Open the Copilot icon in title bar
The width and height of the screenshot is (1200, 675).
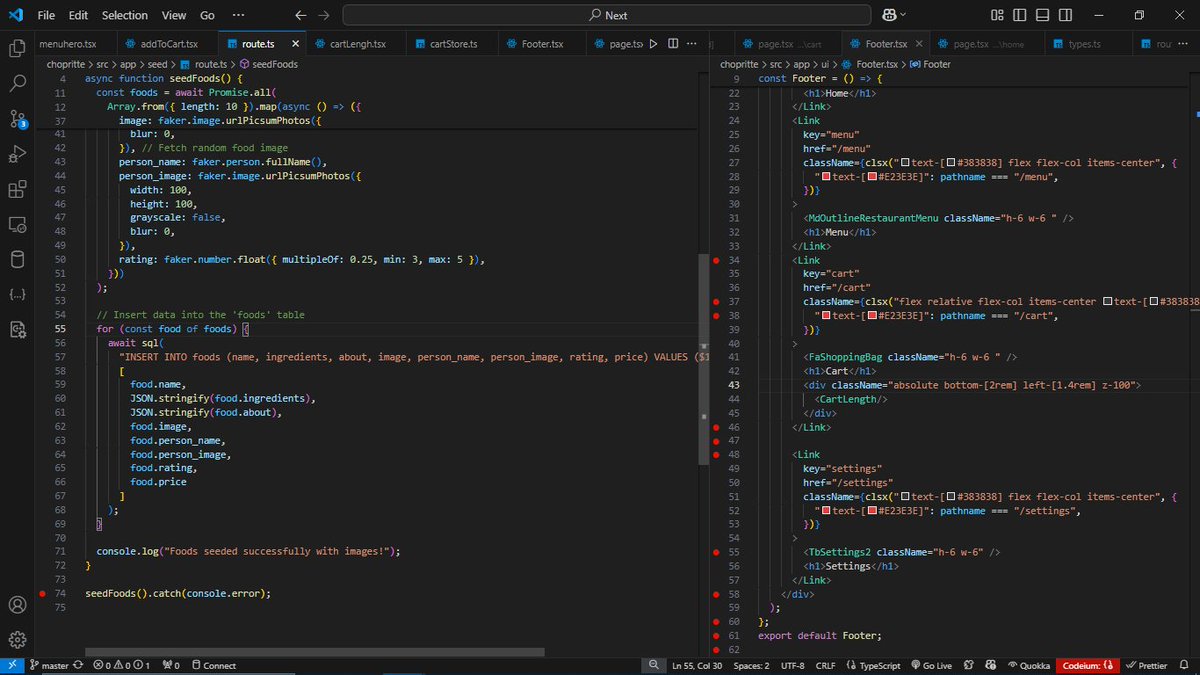click(x=888, y=15)
